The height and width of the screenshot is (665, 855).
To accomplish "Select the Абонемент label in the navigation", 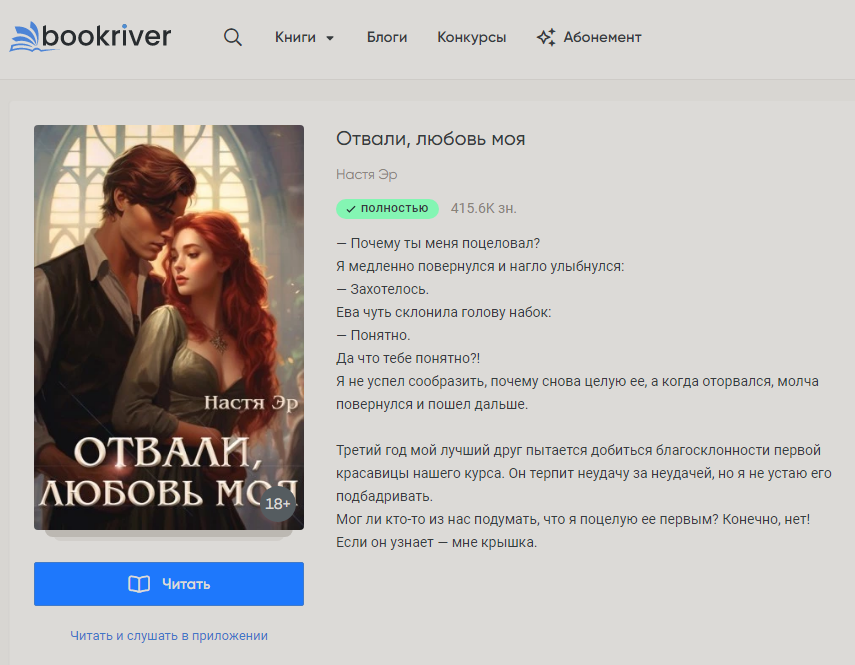I will [602, 38].
